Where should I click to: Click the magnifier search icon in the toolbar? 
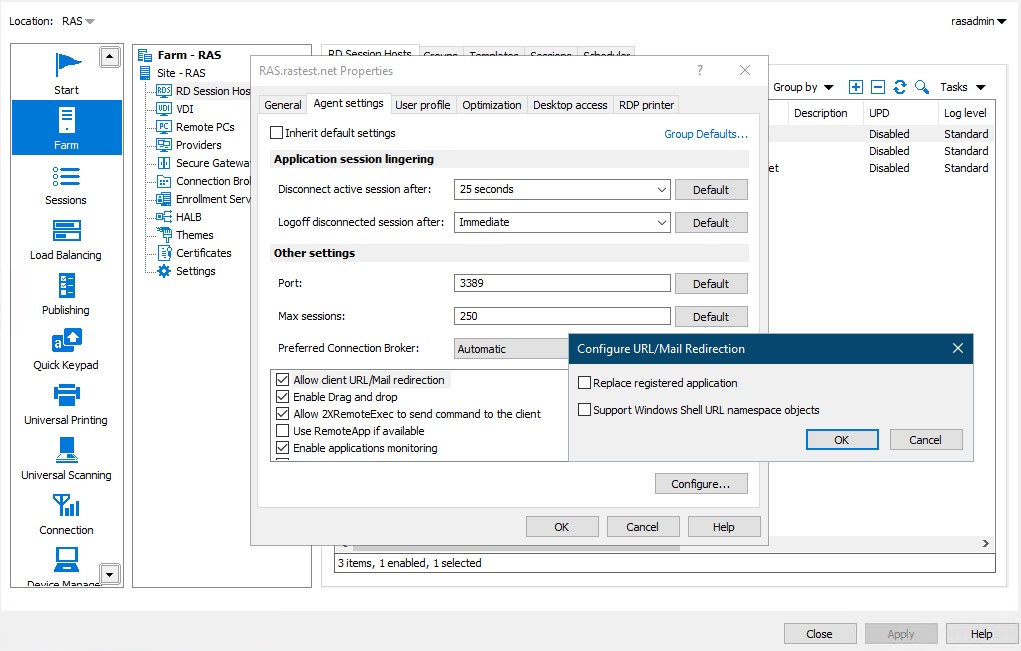pyautogui.click(x=921, y=87)
